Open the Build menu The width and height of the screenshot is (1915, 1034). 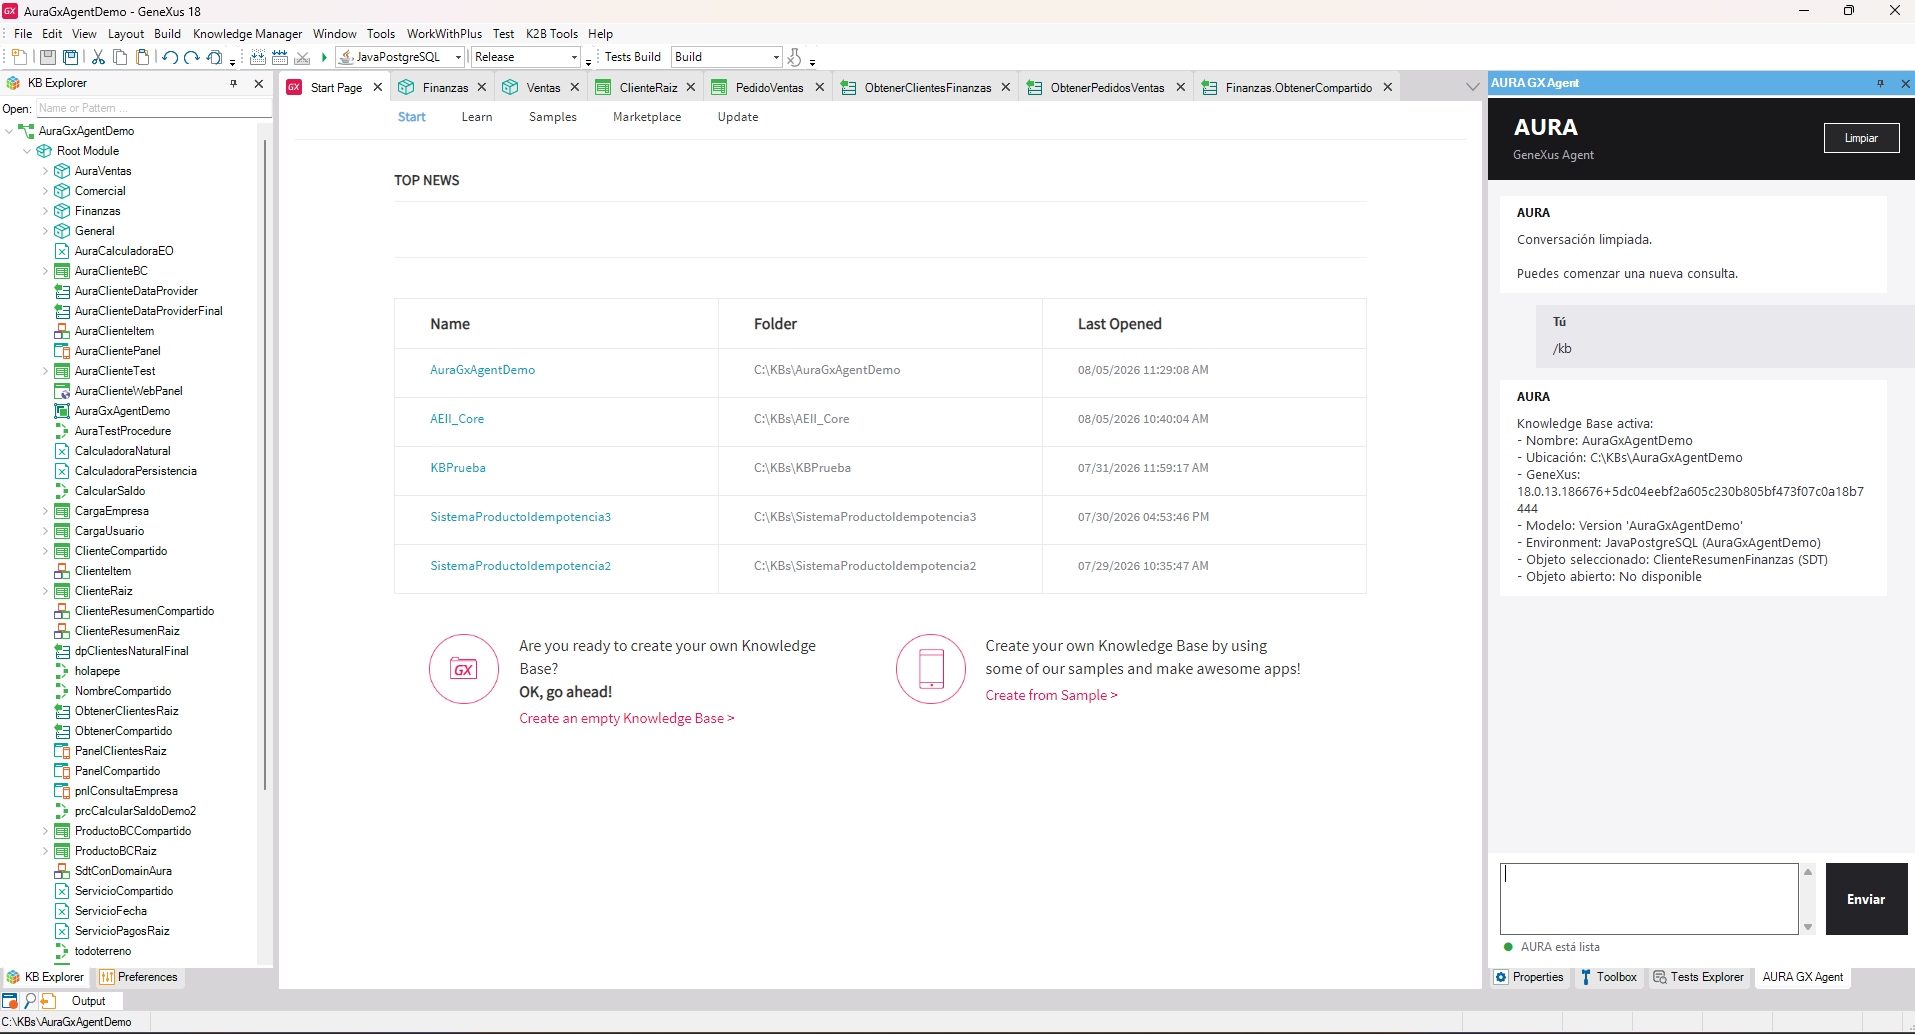(x=167, y=33)
